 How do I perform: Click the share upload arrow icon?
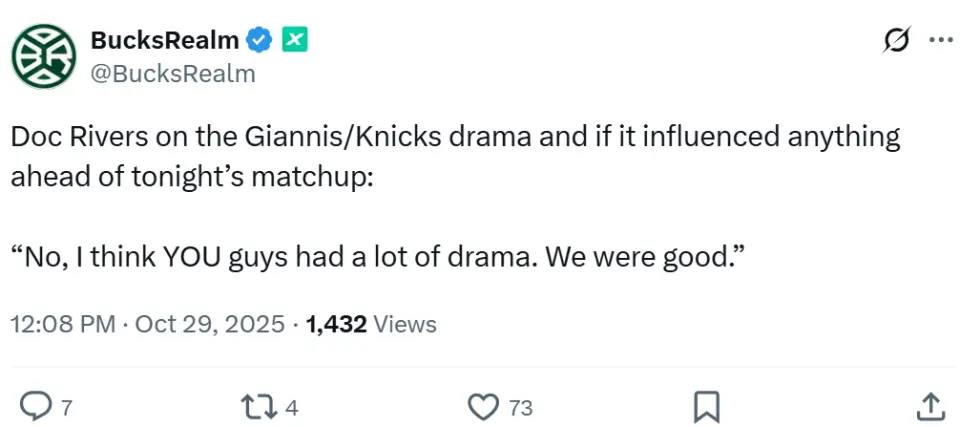(929, 405)
